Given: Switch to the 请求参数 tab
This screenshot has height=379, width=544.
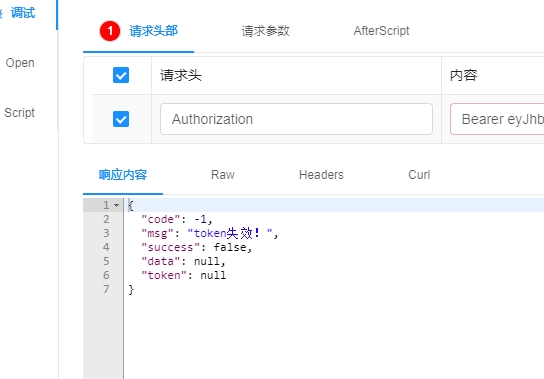Looking at the screenshot, I should [x=265, y=31].
